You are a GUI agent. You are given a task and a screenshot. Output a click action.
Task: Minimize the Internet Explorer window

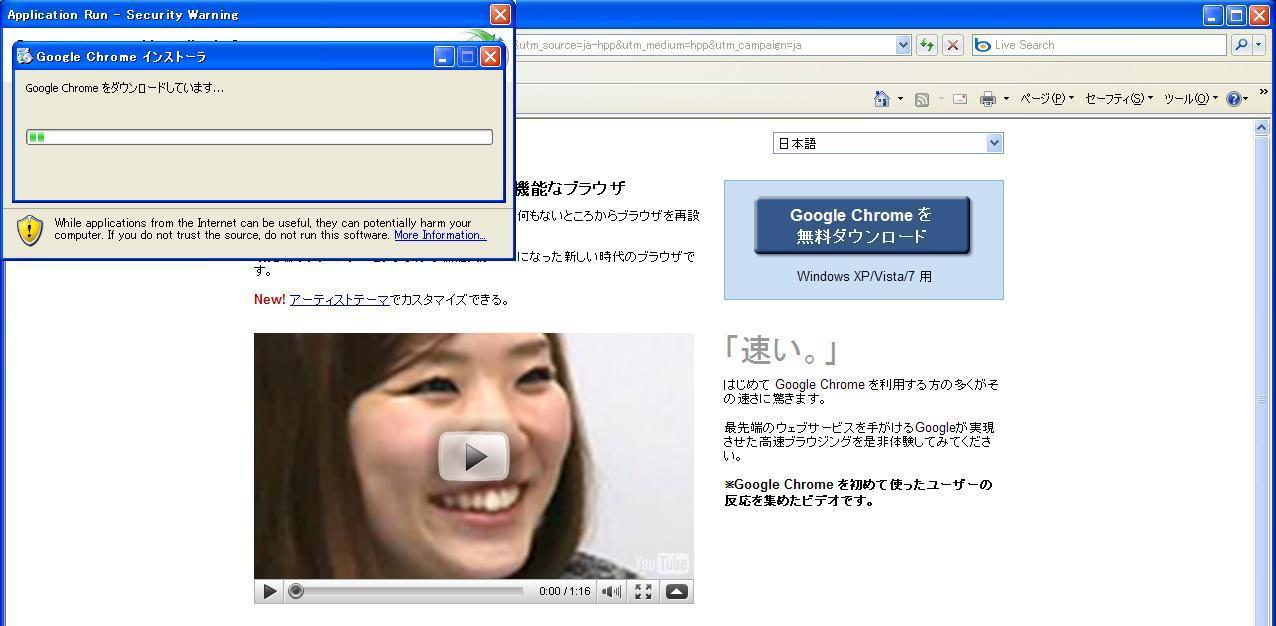click(1213, 15)
